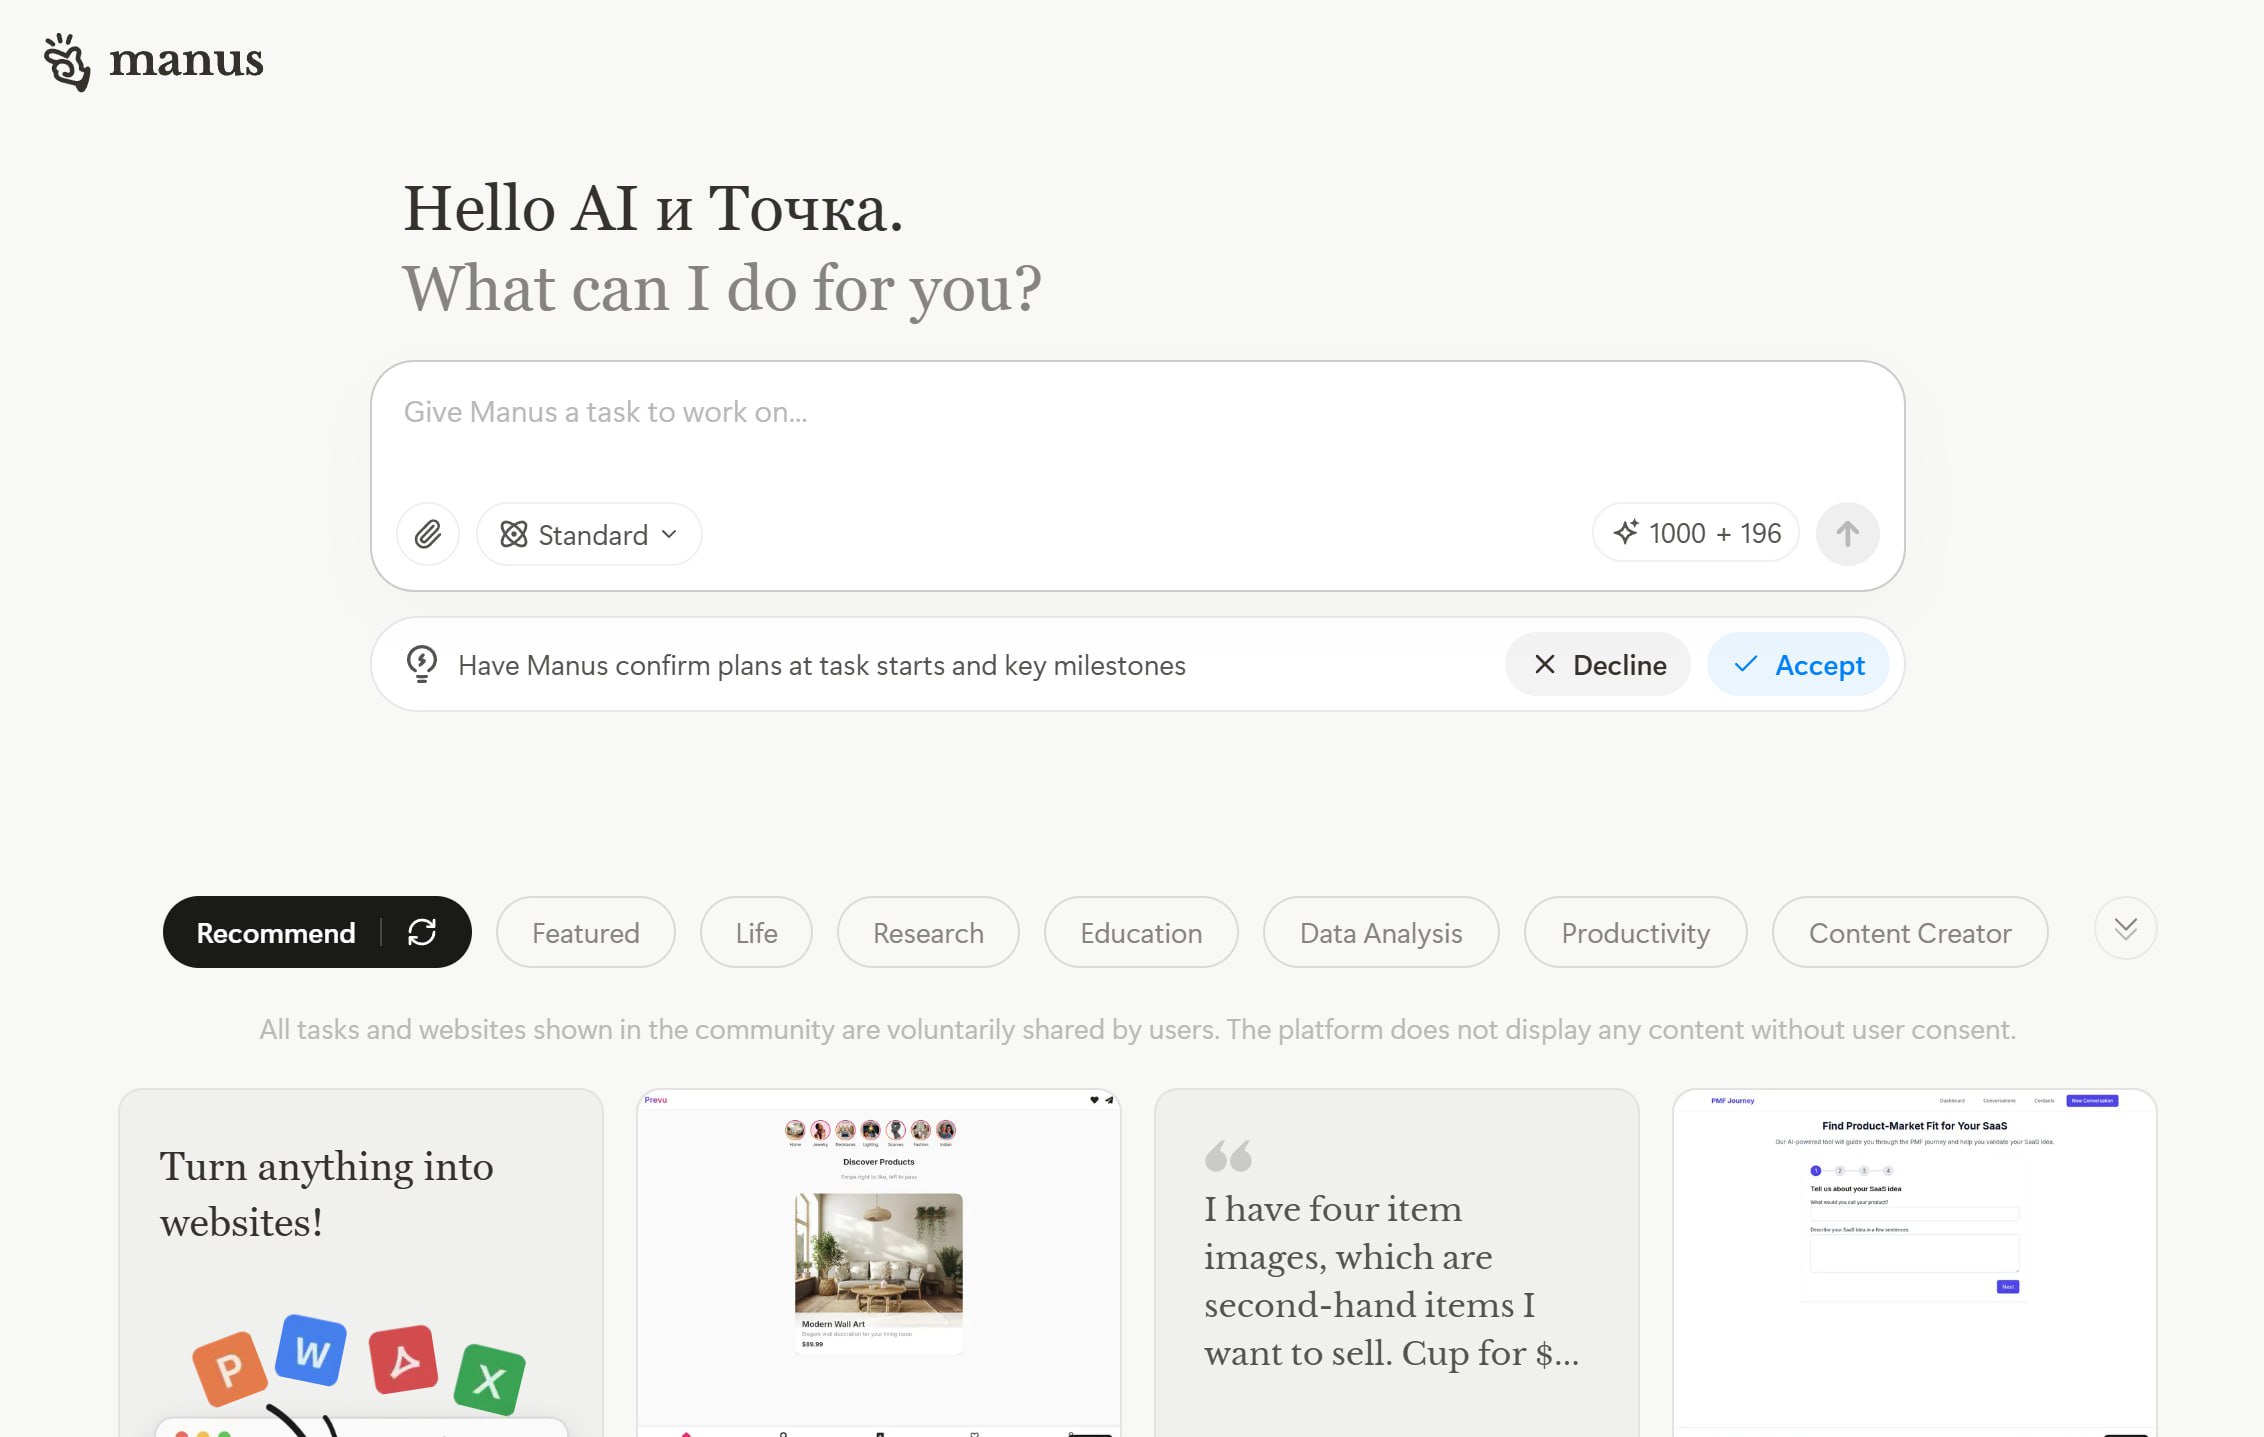Click the community consent disclaimer text

tap(1137, 1029)
